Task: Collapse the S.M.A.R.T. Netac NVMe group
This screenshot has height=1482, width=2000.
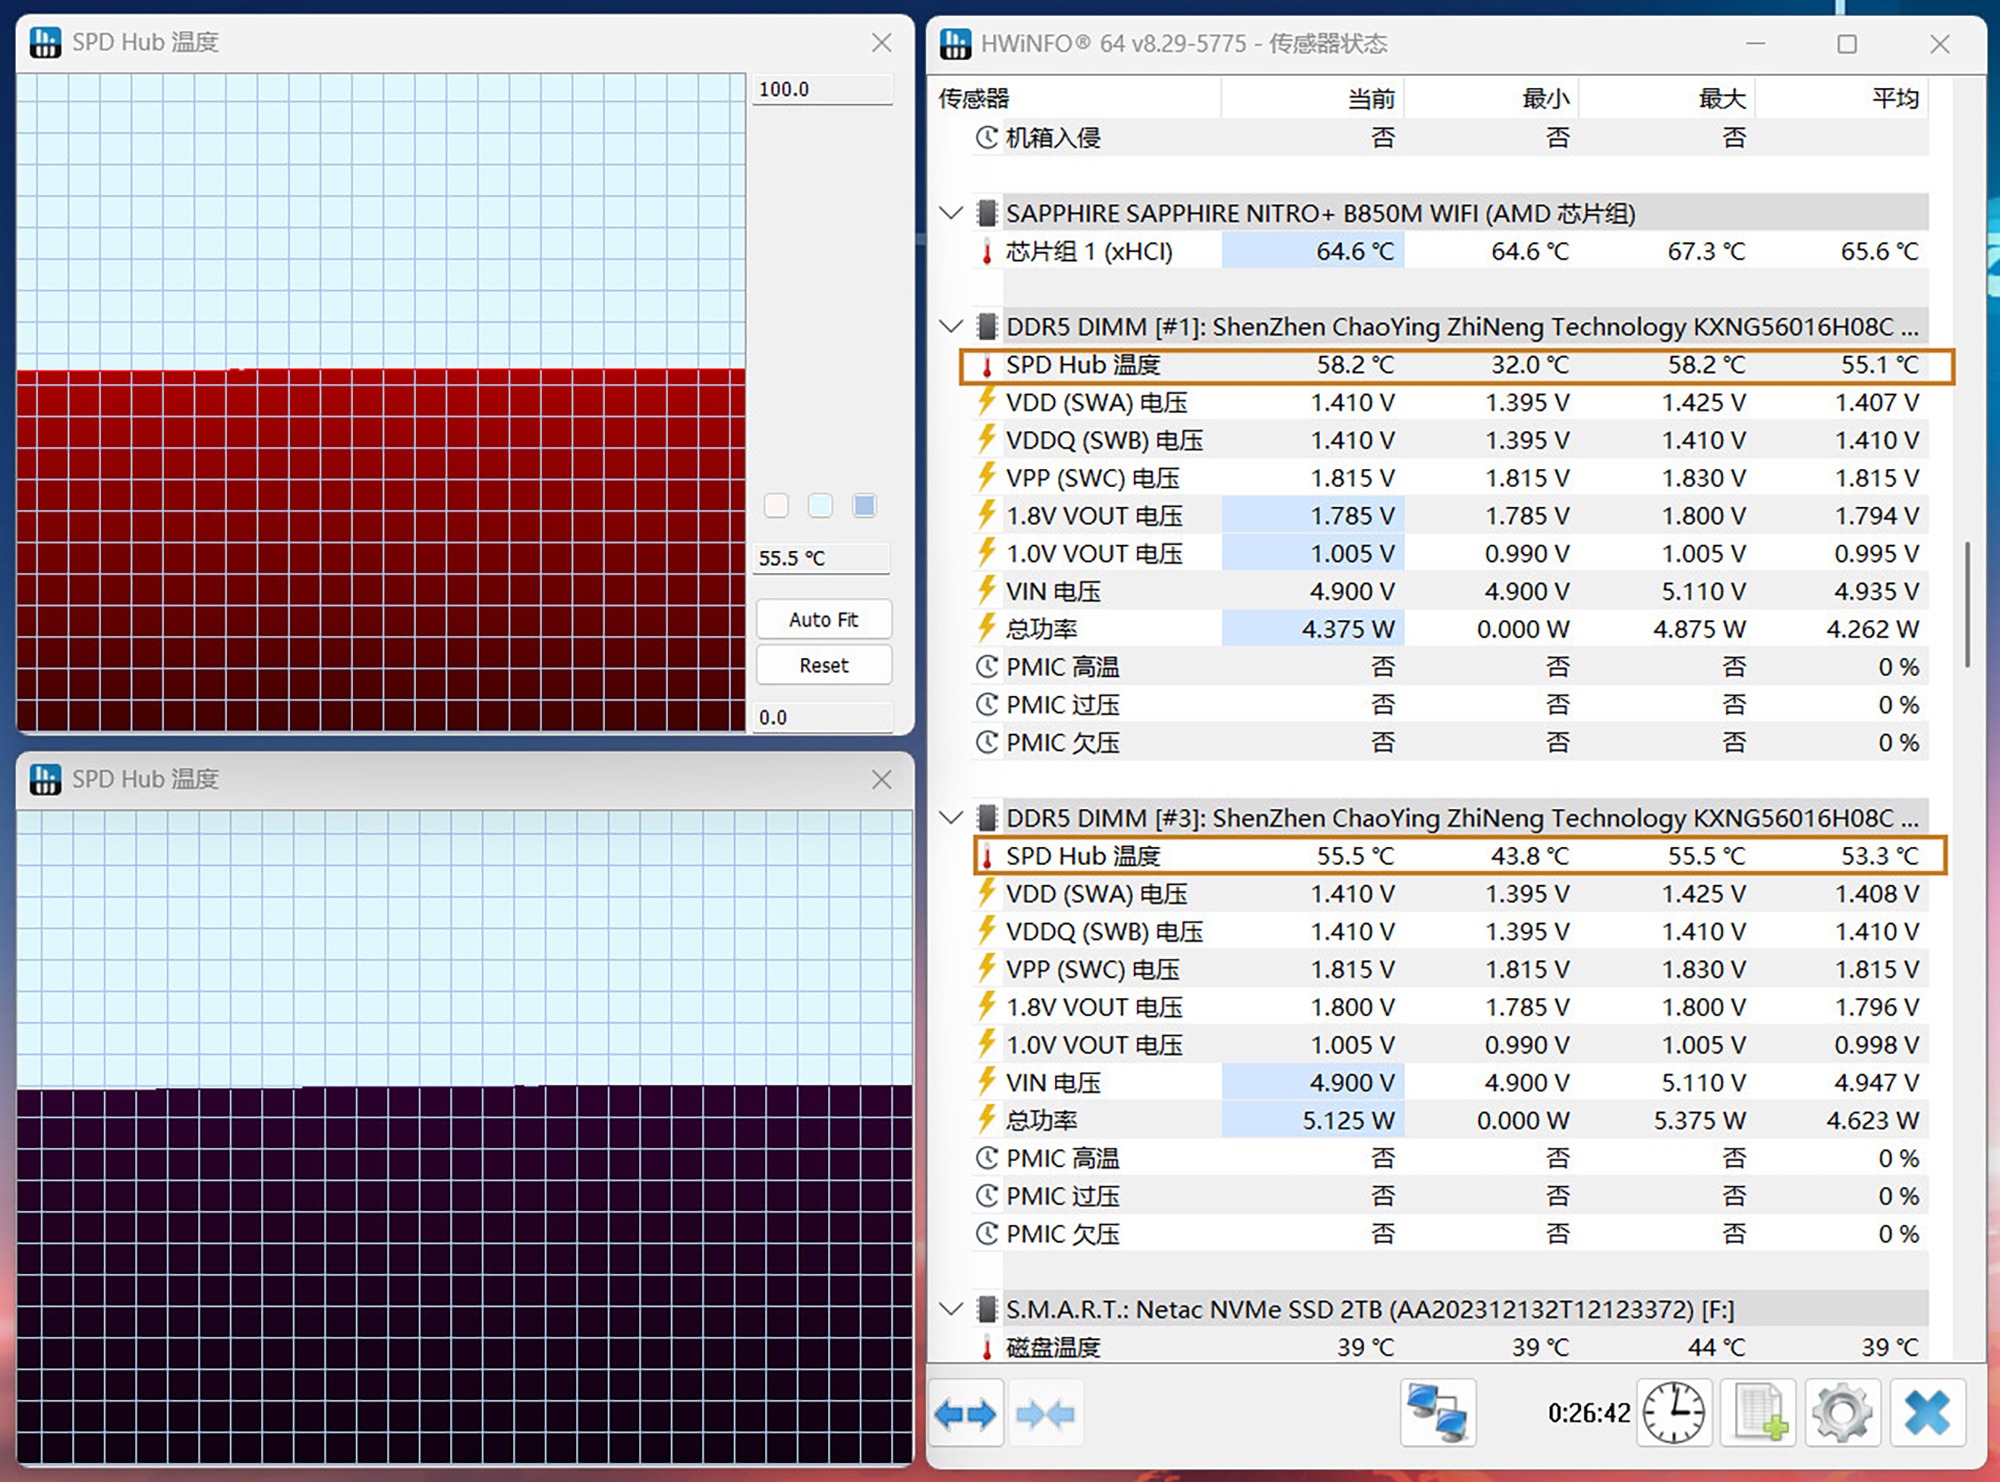Action: point(951,1308)
